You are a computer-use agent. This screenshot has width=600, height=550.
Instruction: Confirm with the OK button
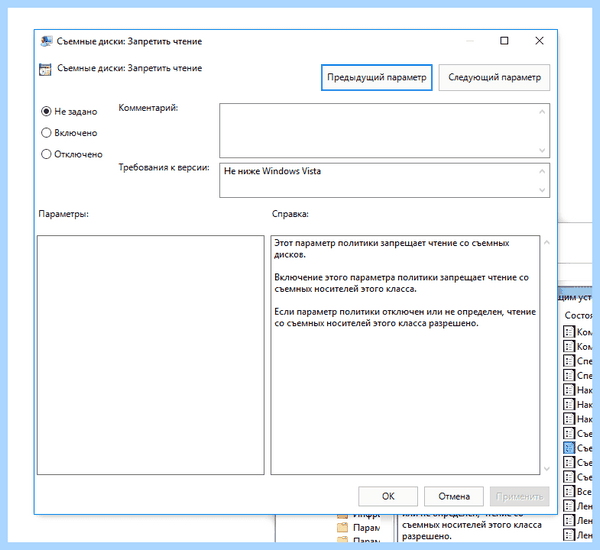tap(388, 496)
